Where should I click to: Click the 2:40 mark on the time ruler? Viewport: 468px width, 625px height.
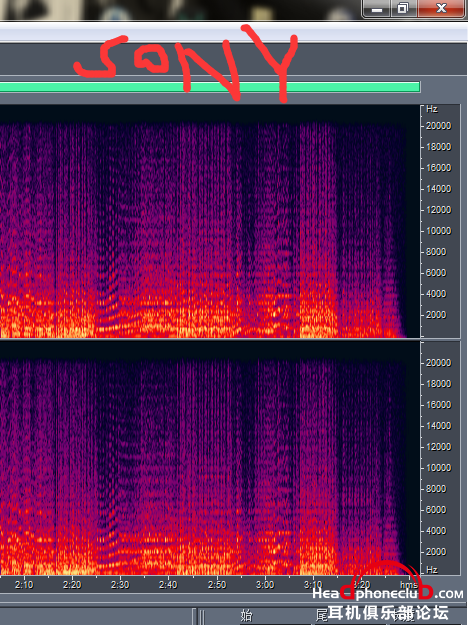168,585
